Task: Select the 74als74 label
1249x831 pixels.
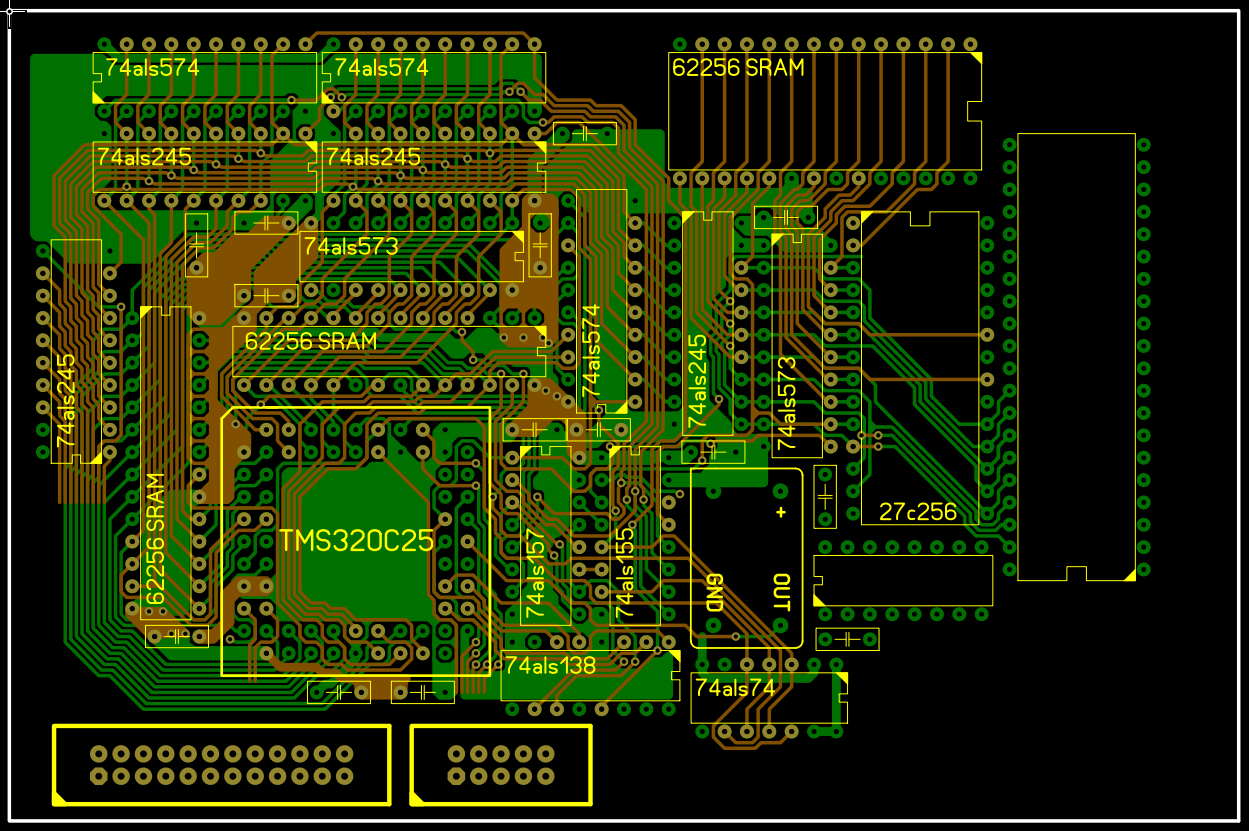Action: [x=735, y=688]
